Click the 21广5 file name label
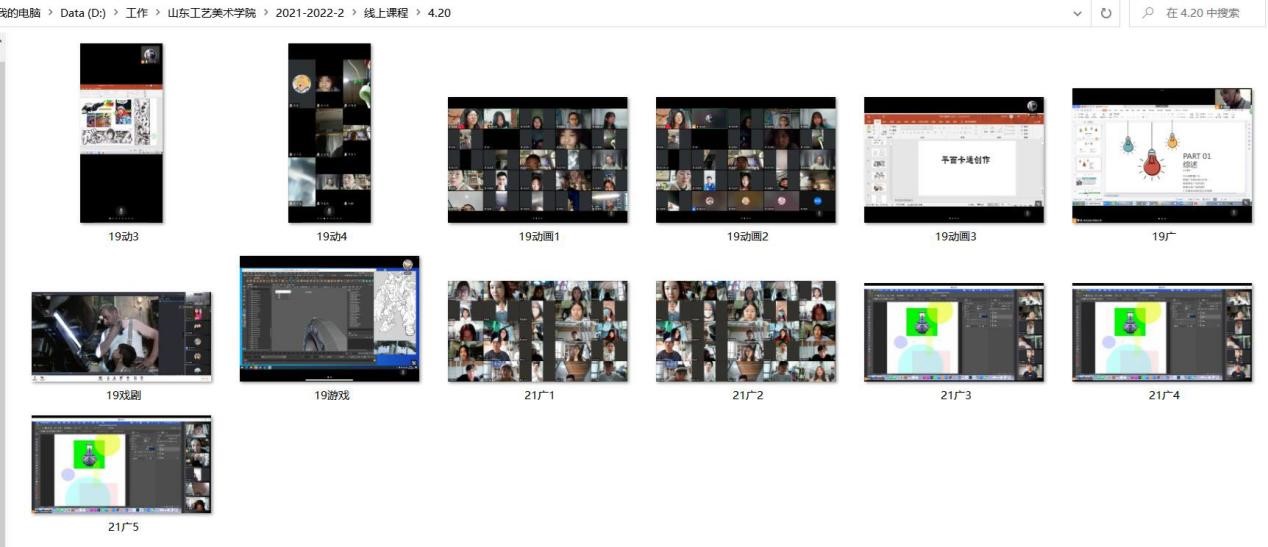The width and height of the screenshot is (1268, 547). pyautogui.click(x=123, y=527)
